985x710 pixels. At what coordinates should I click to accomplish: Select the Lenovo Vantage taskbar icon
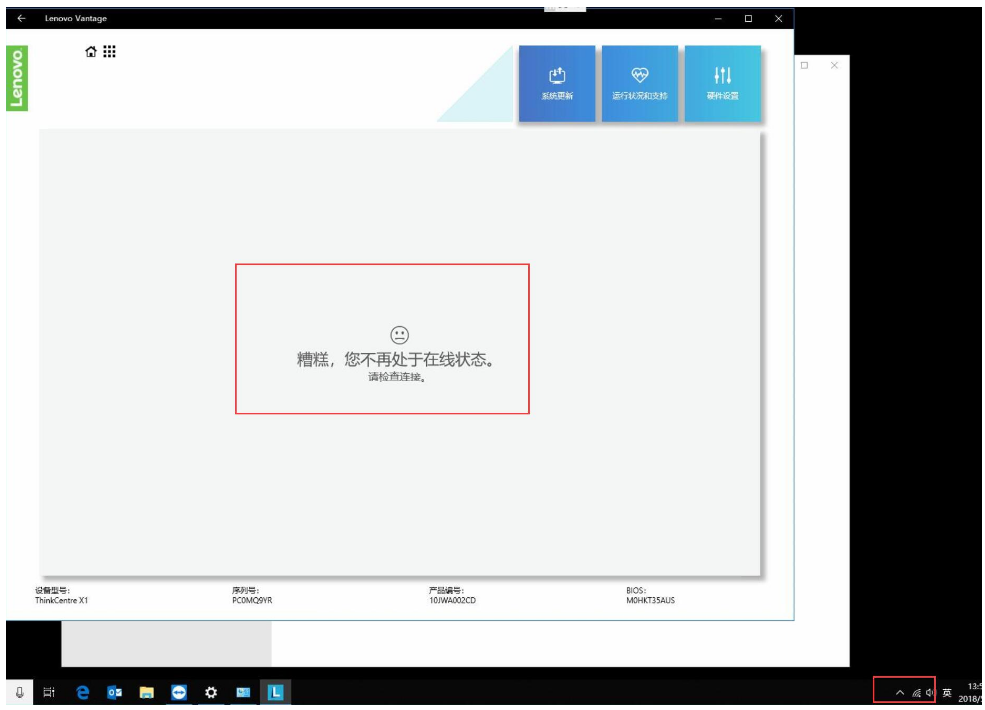[276, 692]
